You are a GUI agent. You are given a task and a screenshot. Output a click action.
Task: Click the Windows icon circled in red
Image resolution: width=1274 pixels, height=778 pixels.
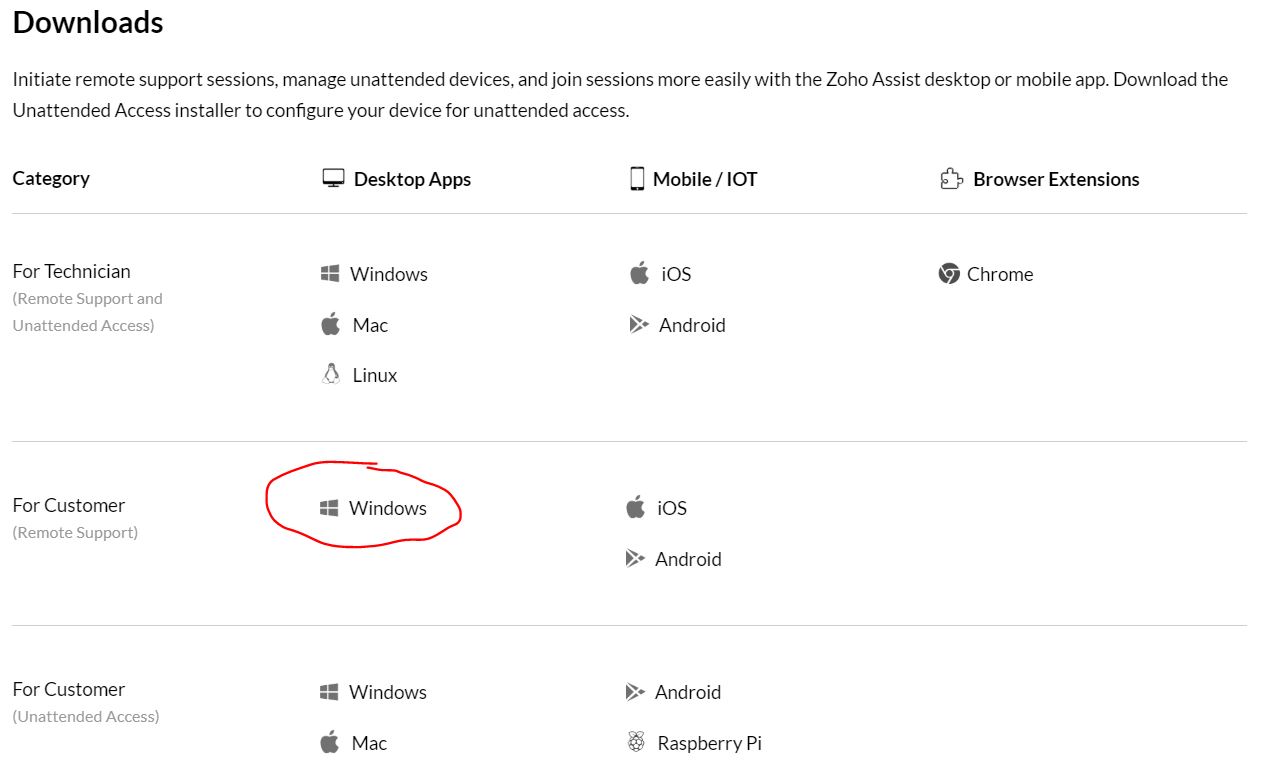(x=329, y=508)
